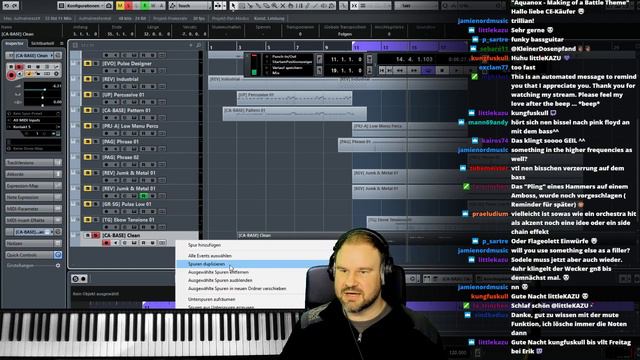Switch to the Inspector tab
Viewport: 640px width, 360px height.
click(15, 43)
